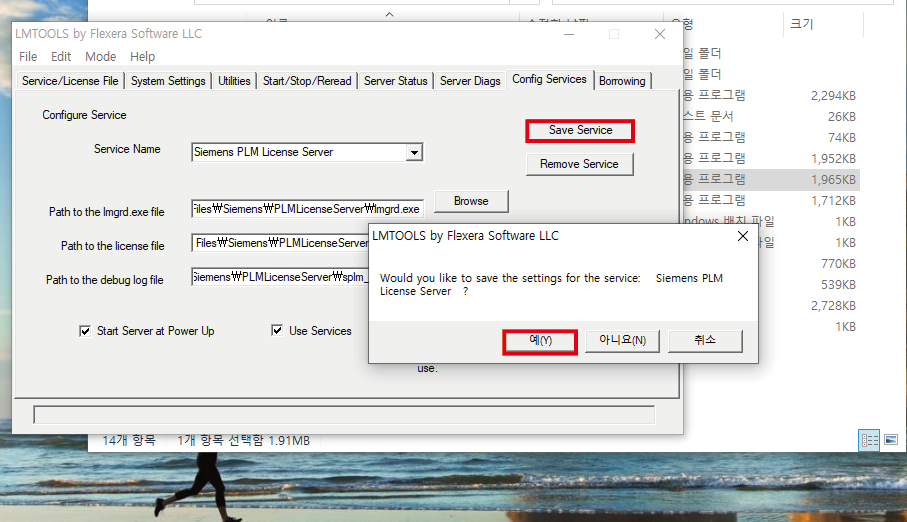This screenshot has width=907, height=522.
Task: Select the 74KB file row in Explorer
Action: pyautogui.click(x=771, y=138)
